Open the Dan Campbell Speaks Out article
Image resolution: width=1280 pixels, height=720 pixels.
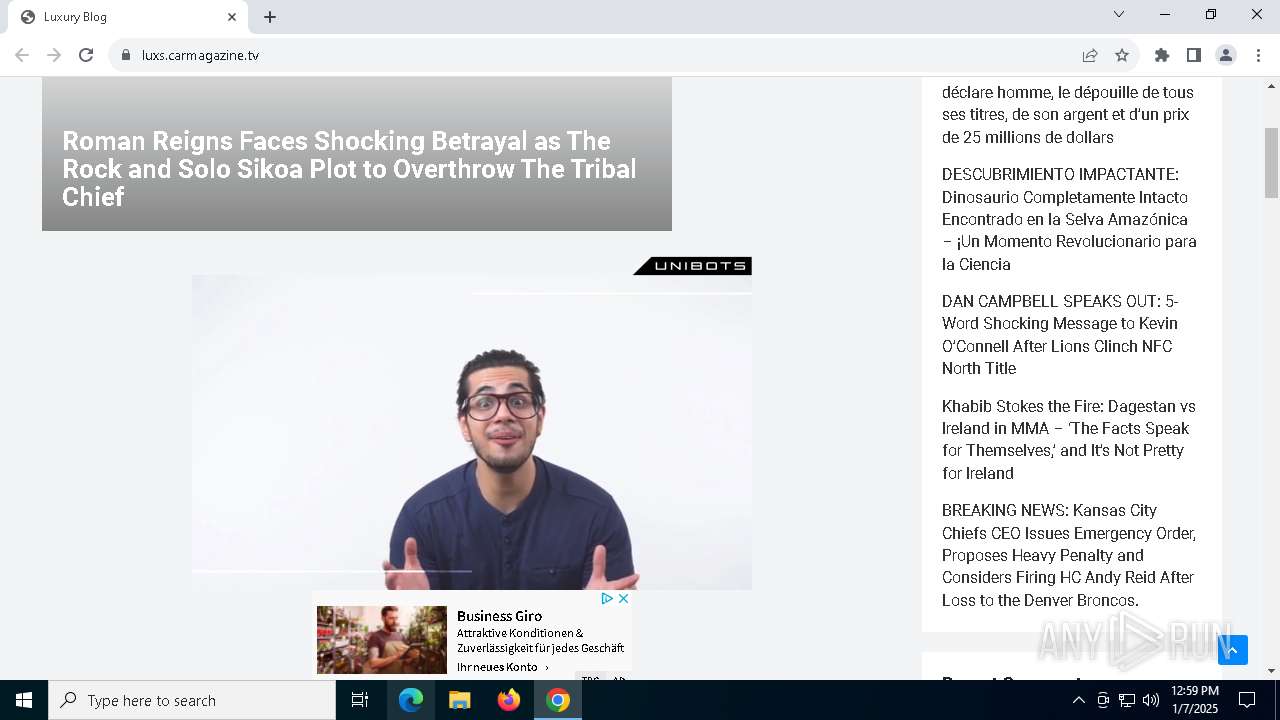coord(1060,335)
